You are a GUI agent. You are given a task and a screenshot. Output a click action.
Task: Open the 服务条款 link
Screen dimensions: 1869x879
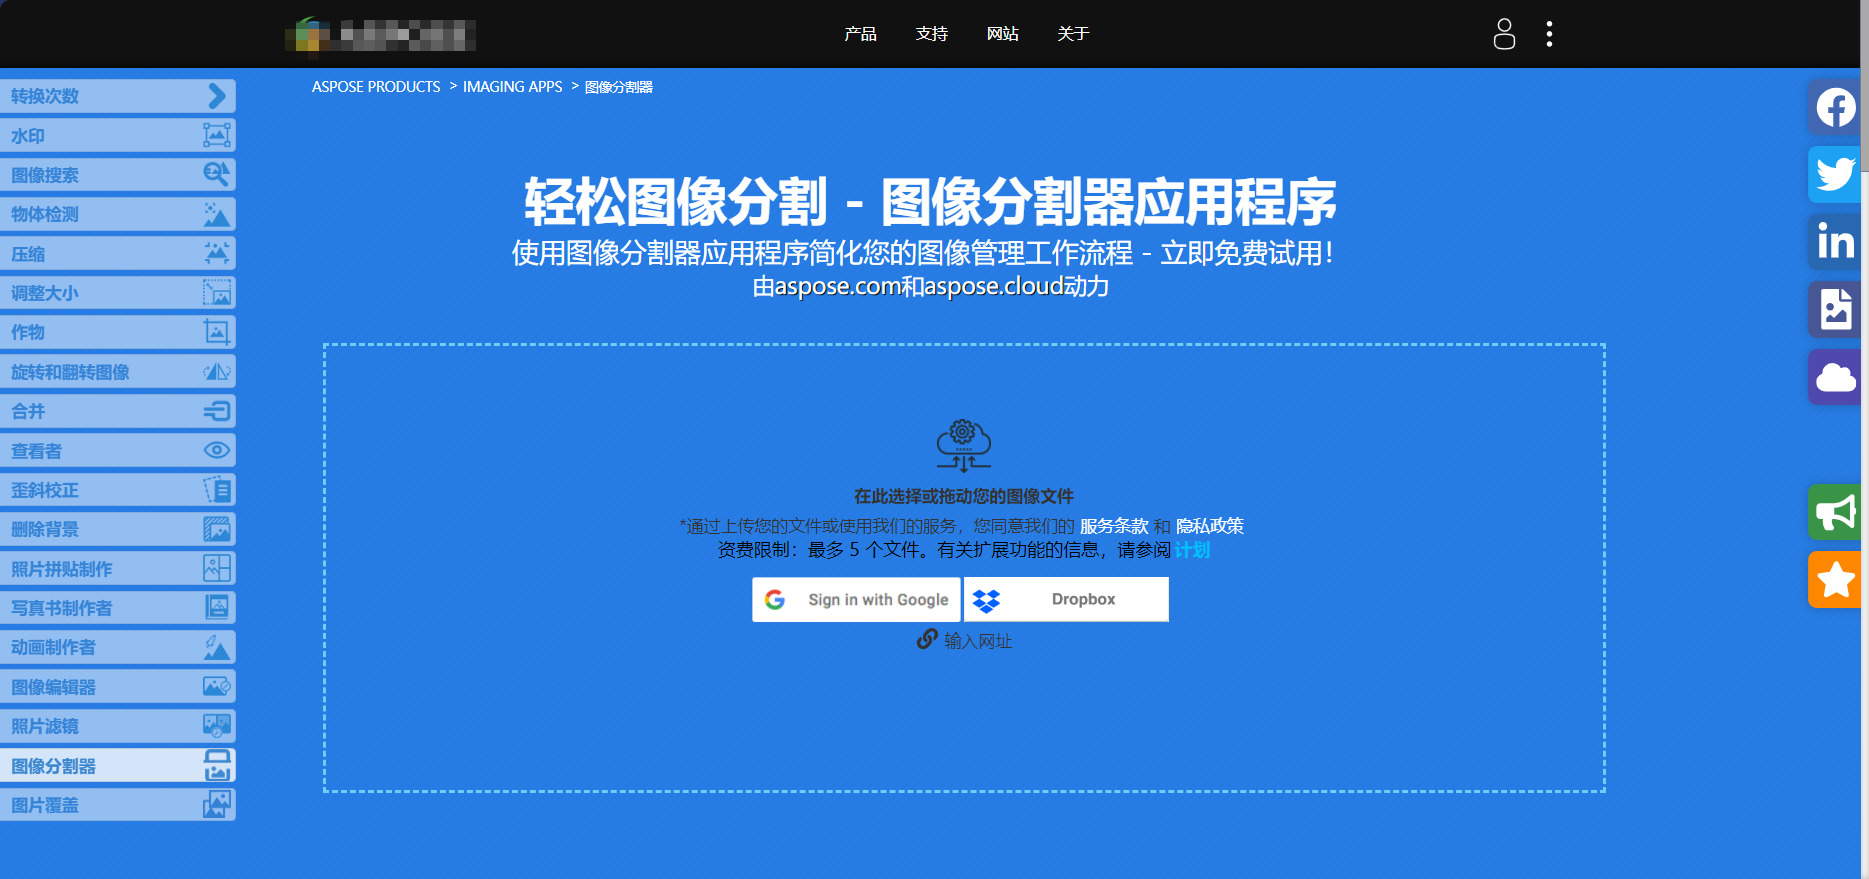point(1114,526)
